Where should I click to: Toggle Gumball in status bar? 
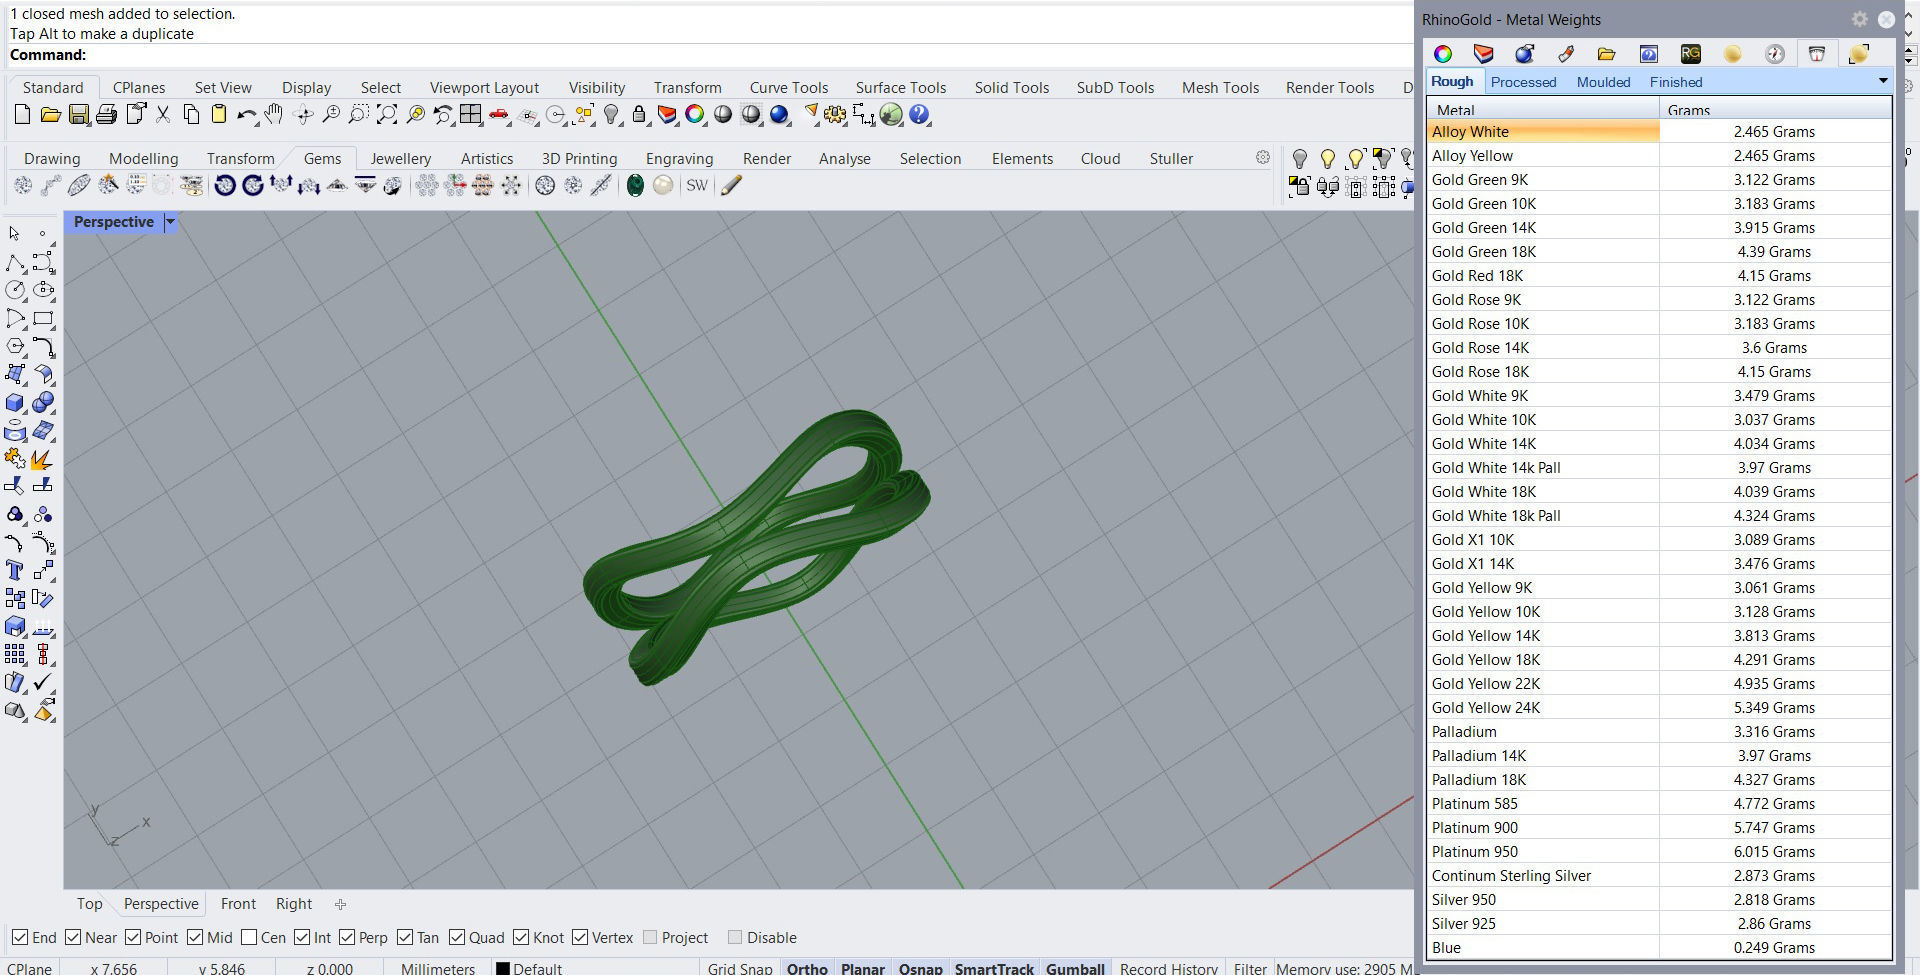(1075, 968)
